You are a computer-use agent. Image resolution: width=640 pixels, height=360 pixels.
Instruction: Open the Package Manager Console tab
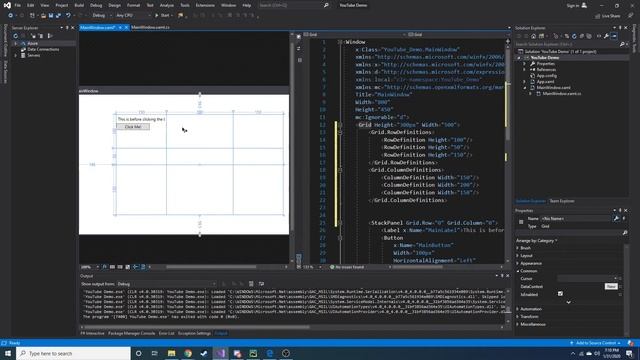tap(131, 333)
